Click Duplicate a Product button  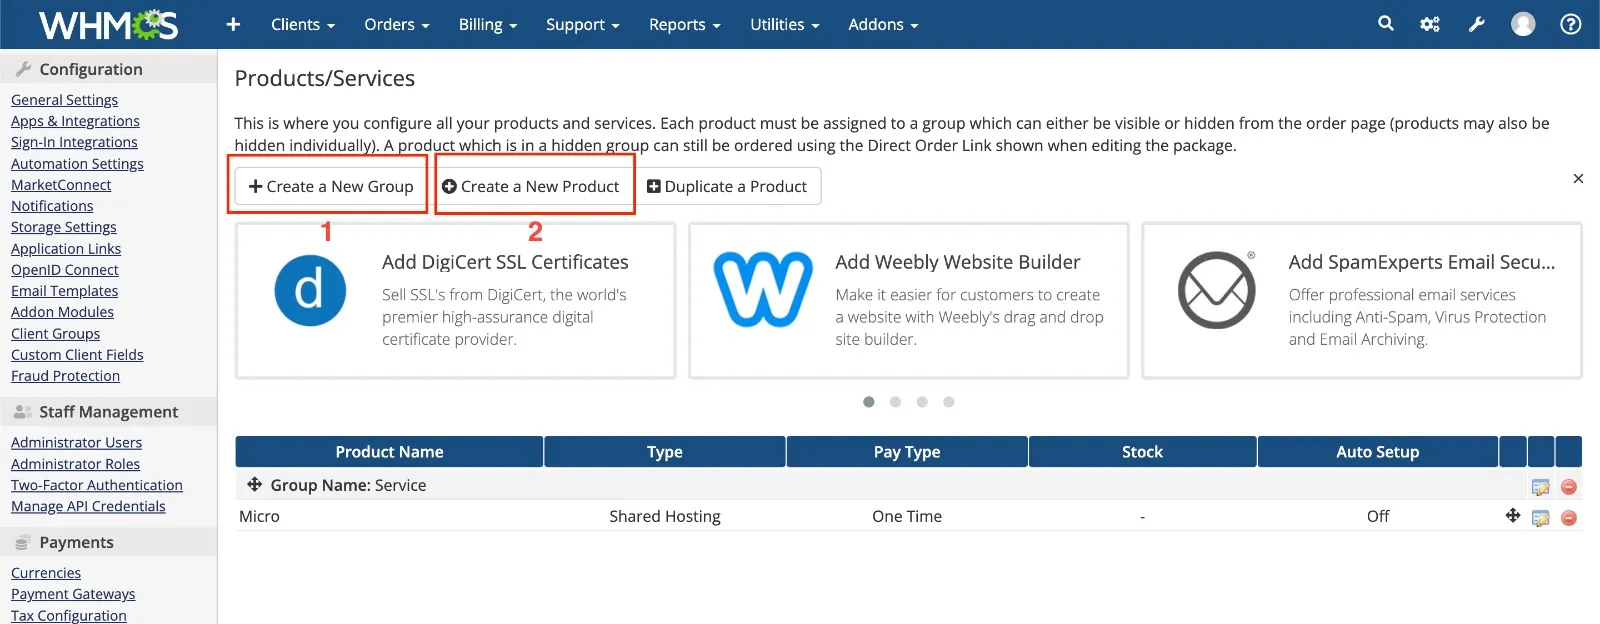[x=727, y=186]
